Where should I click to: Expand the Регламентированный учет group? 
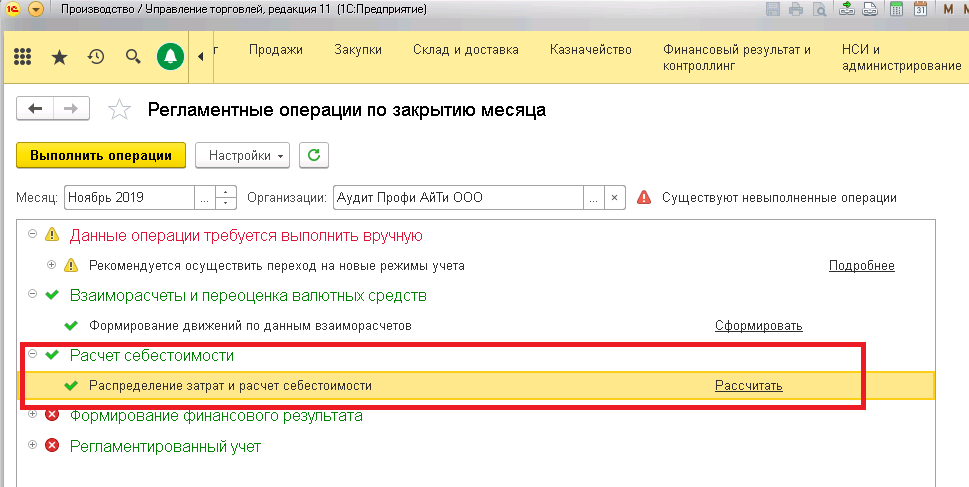tap(32, 445)
